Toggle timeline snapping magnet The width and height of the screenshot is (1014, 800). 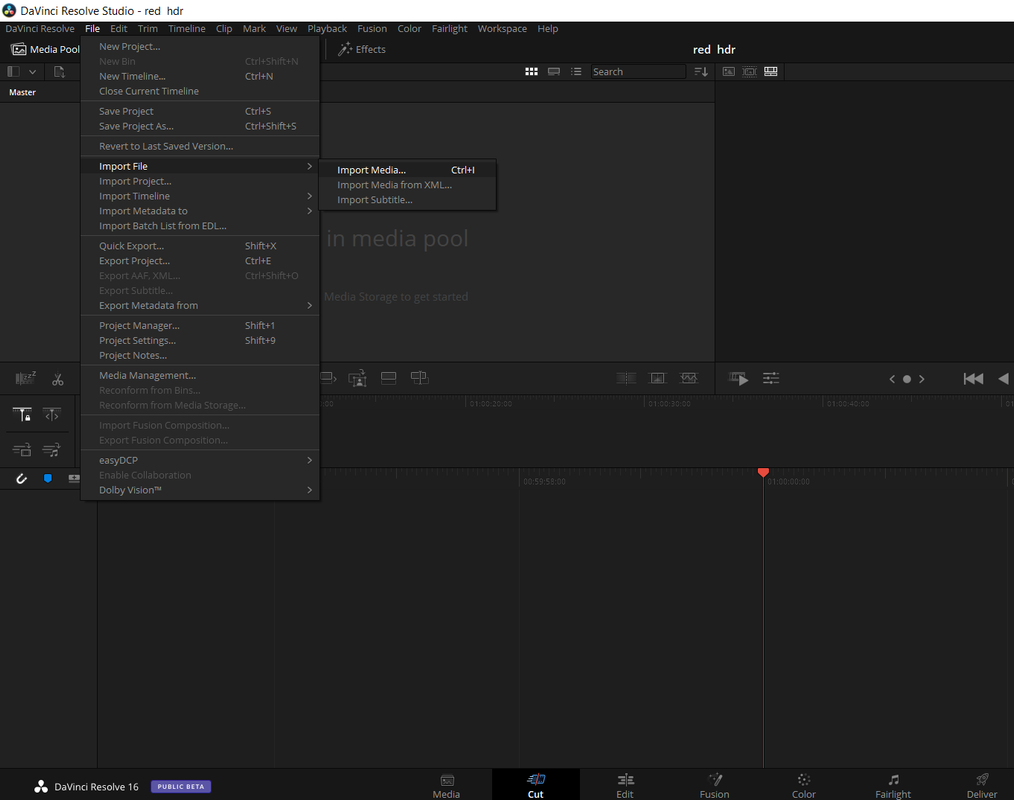point(21,479)
